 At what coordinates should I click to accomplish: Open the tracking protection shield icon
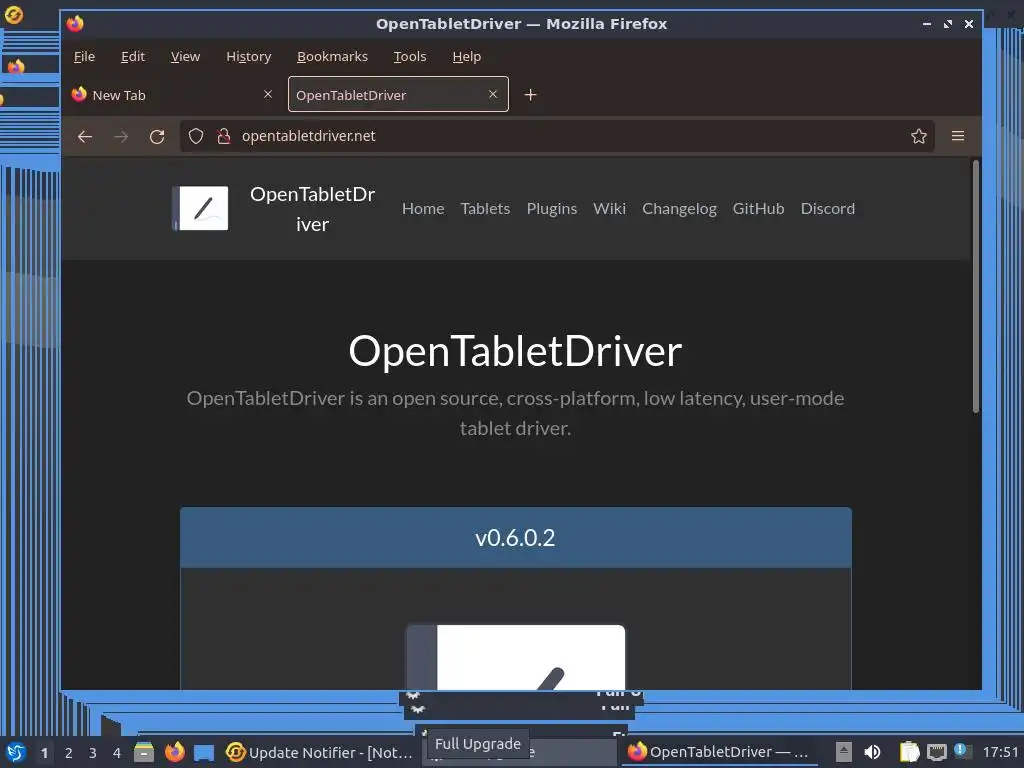point(196,136)
